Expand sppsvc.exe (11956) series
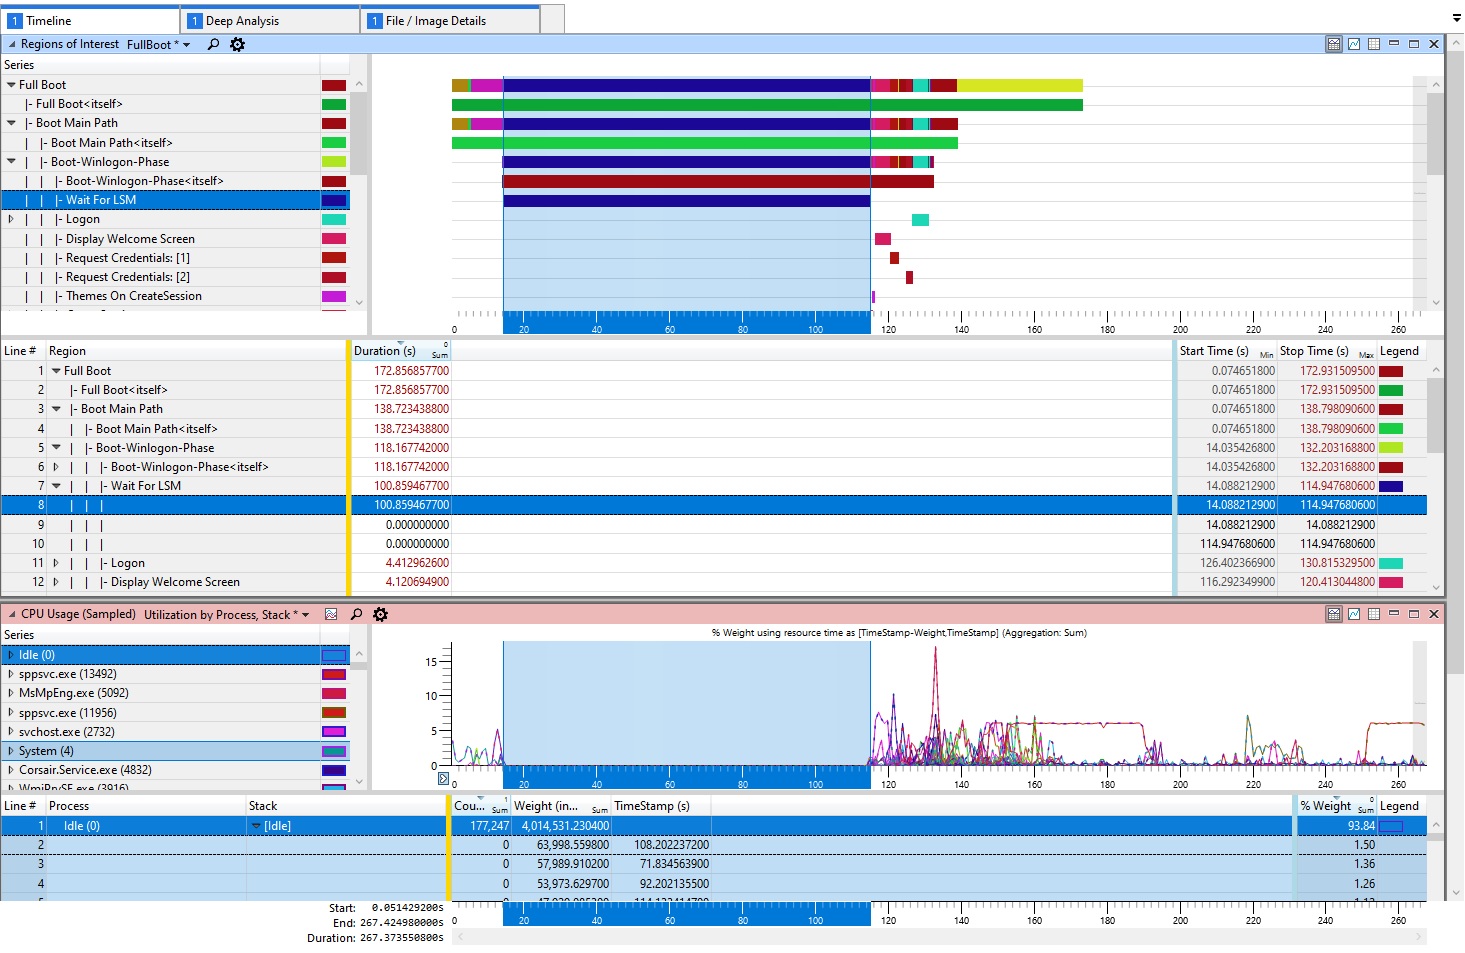Screen dimensions: 1465x953 click(x=11, y=713)
